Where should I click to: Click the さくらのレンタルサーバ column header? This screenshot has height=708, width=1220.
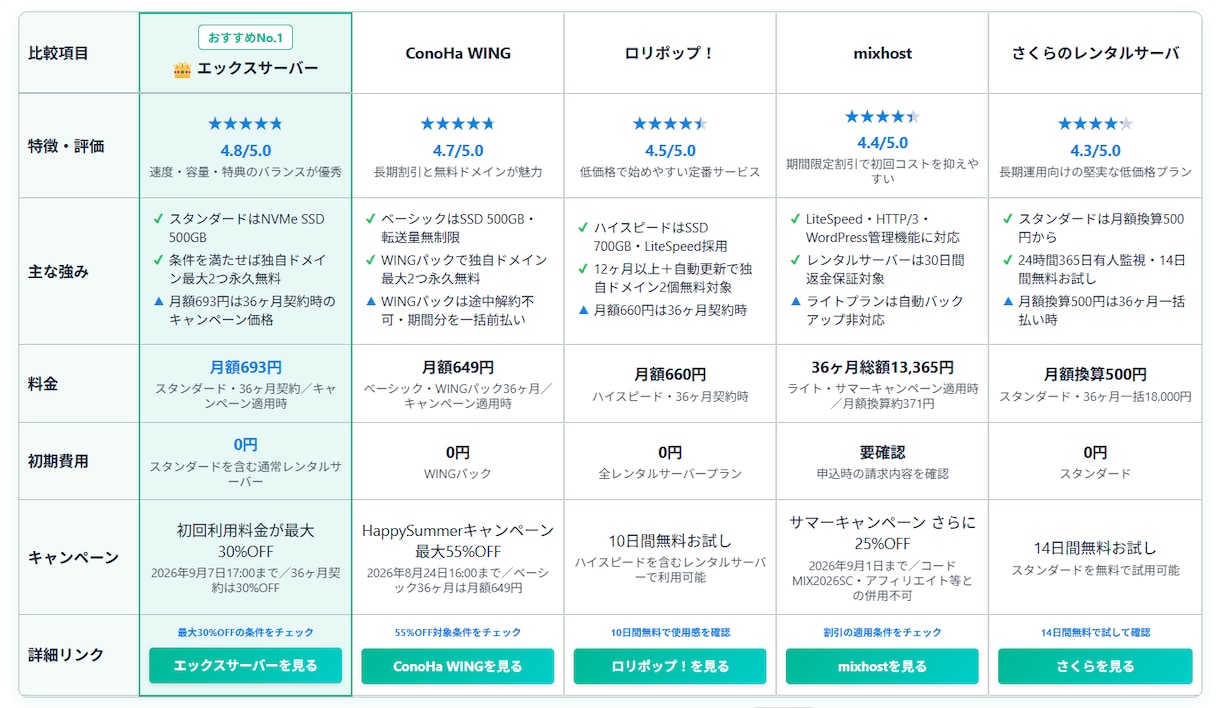coord(1095,53)
